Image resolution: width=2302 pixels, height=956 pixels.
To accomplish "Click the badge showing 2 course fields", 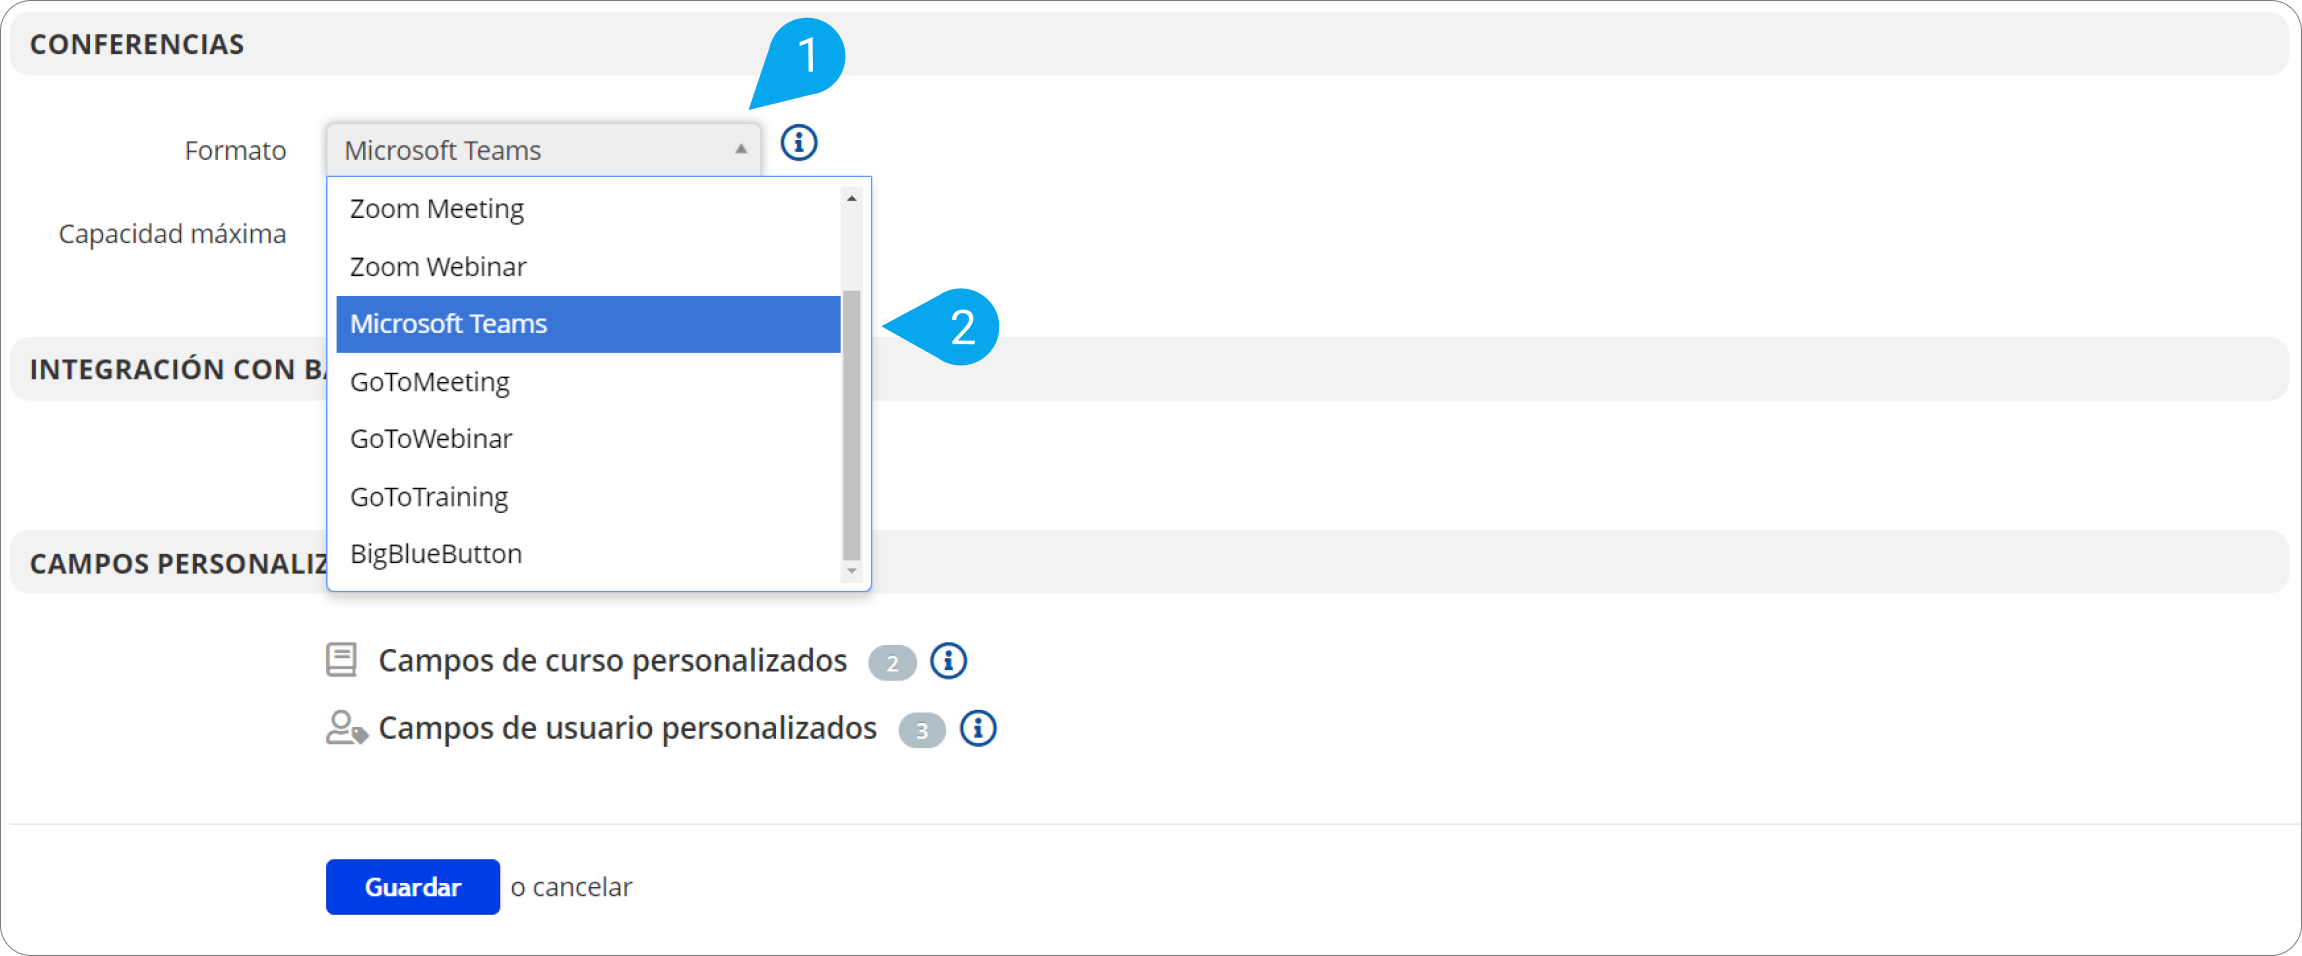I will pos(892,663).
